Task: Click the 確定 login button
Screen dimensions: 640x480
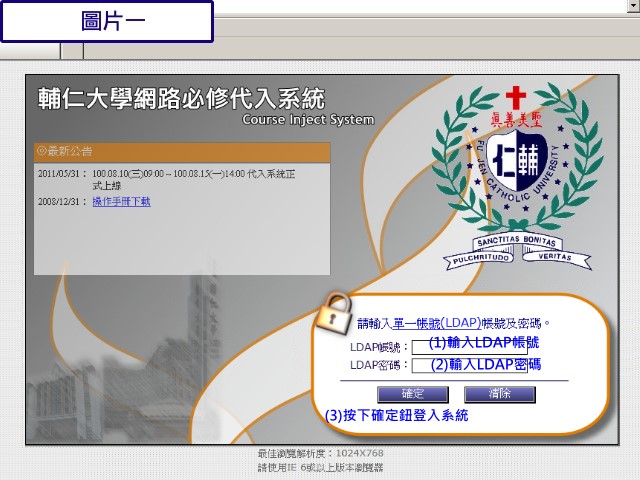Action: tap(413, 394)
